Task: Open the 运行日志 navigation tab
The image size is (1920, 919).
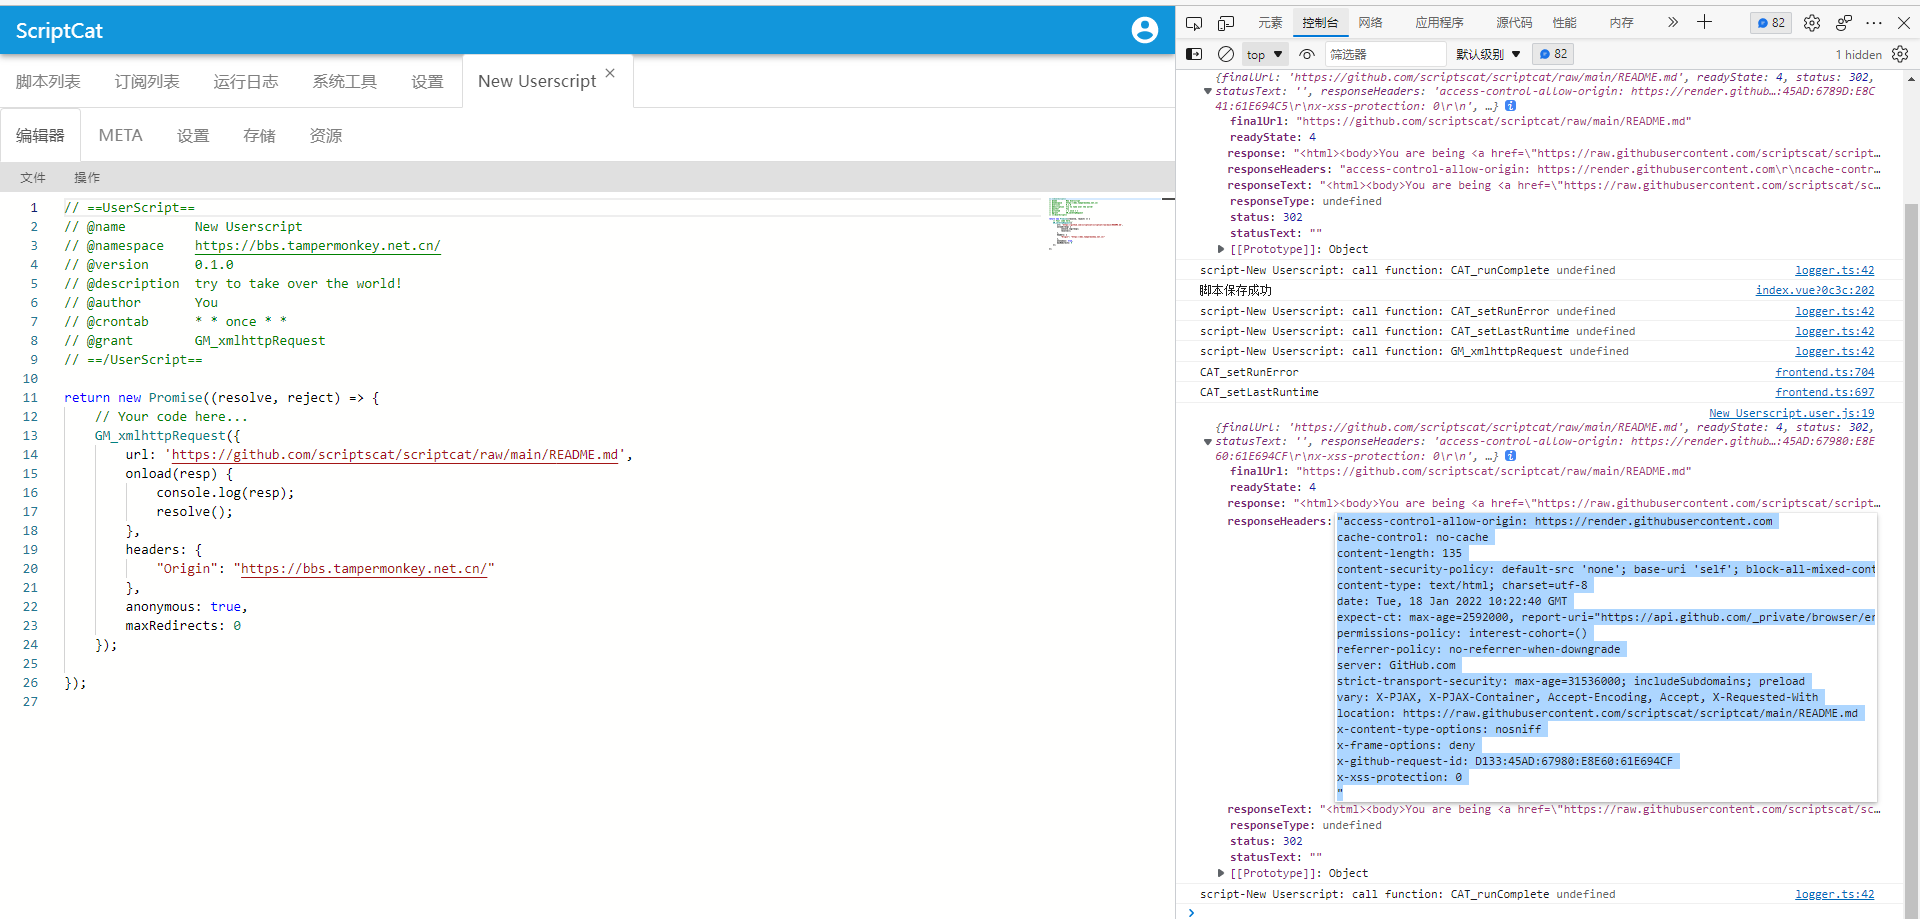Action: (x=246, y=81)
